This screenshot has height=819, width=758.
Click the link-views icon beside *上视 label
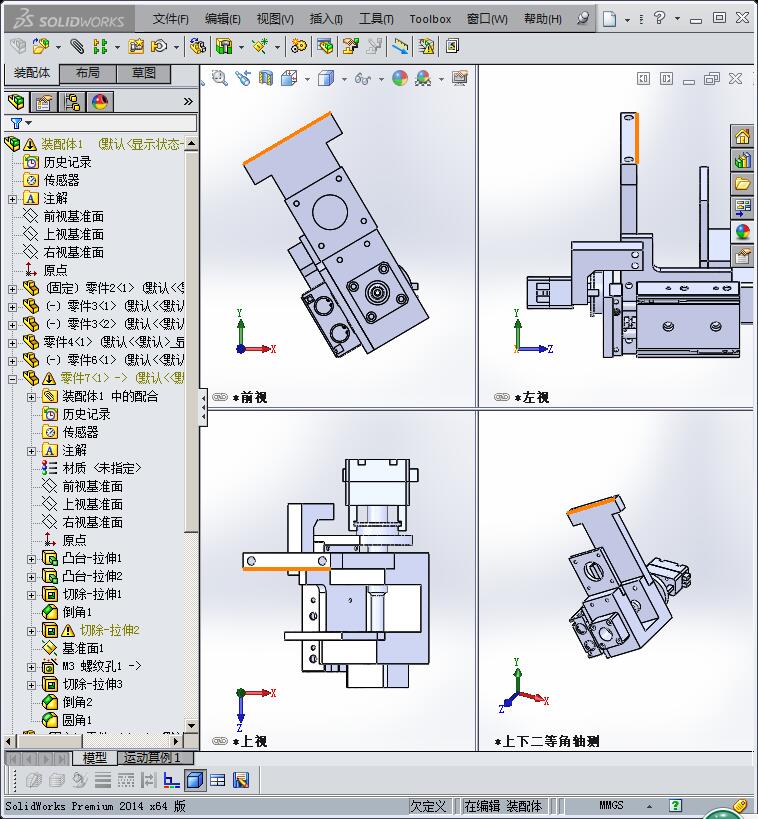[x=220, y=741]
